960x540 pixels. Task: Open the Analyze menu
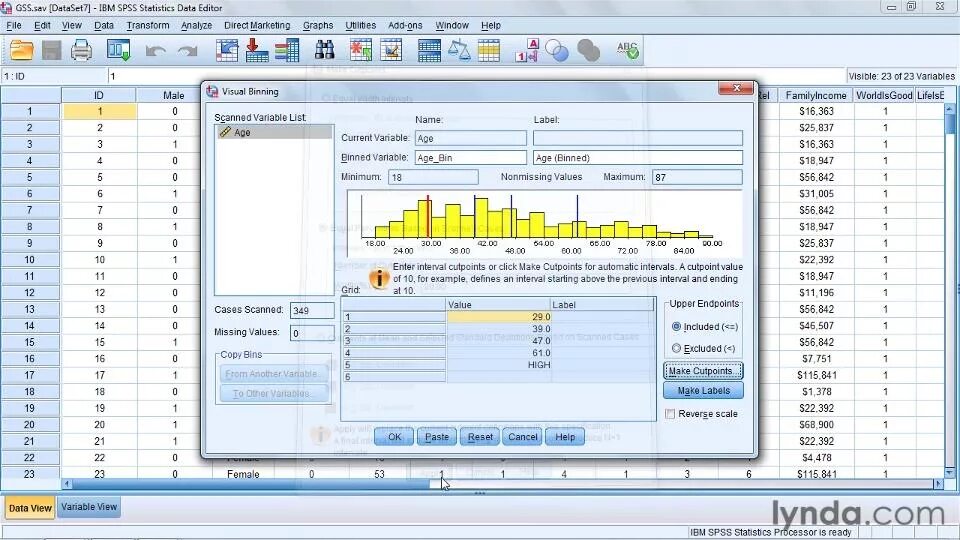pos(196,25)
